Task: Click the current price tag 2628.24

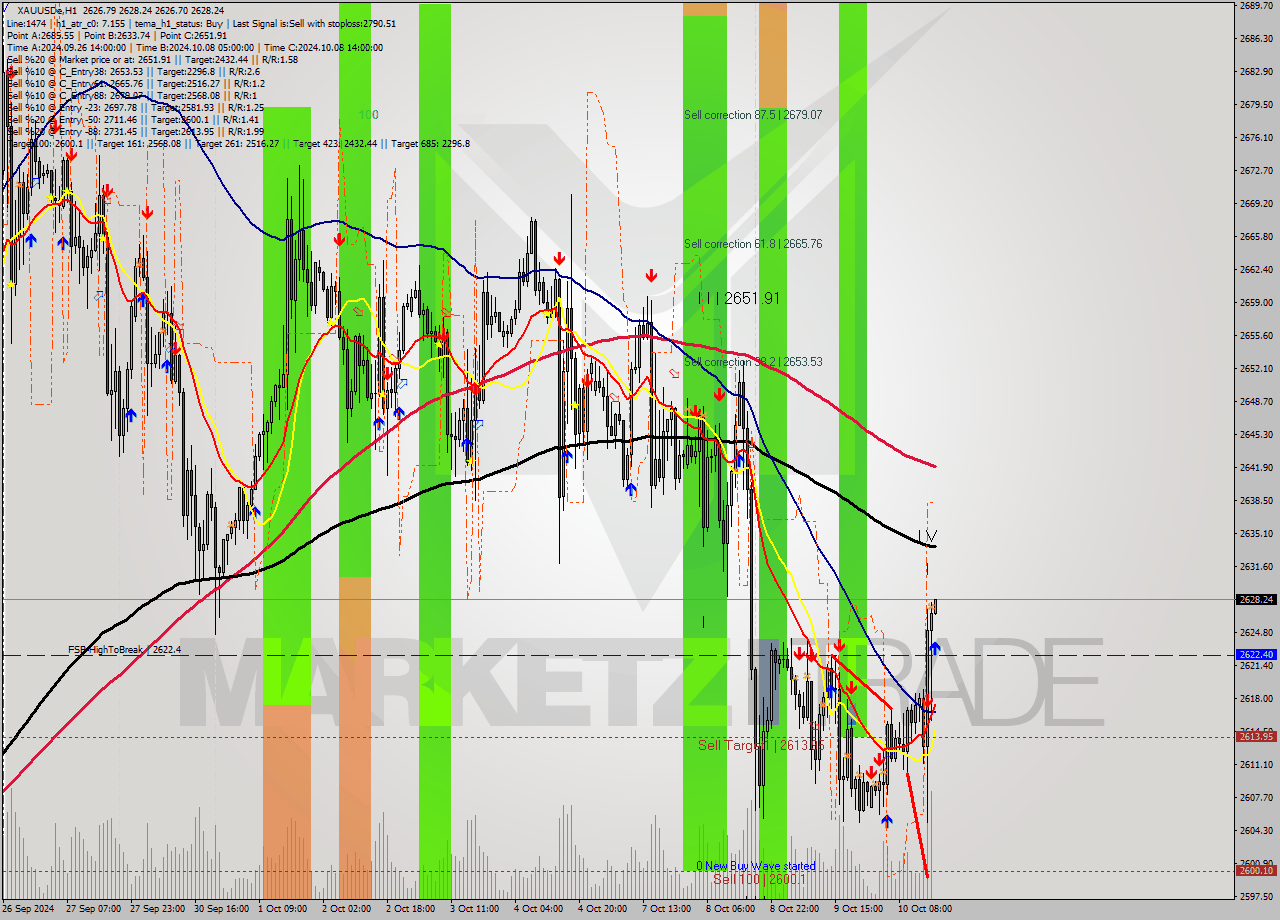Action: [1256, 600]
